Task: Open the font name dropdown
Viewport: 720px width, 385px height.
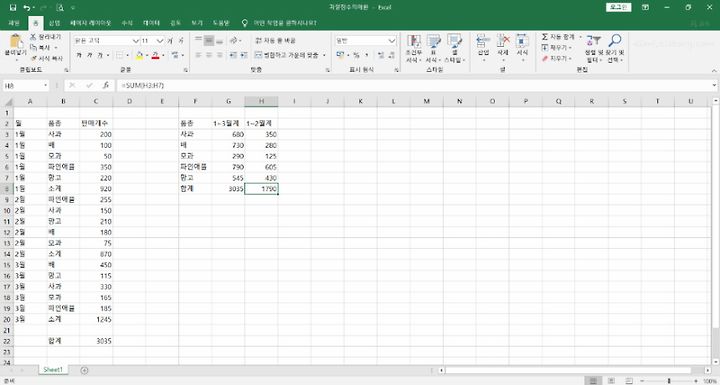Action: point(135,41)
